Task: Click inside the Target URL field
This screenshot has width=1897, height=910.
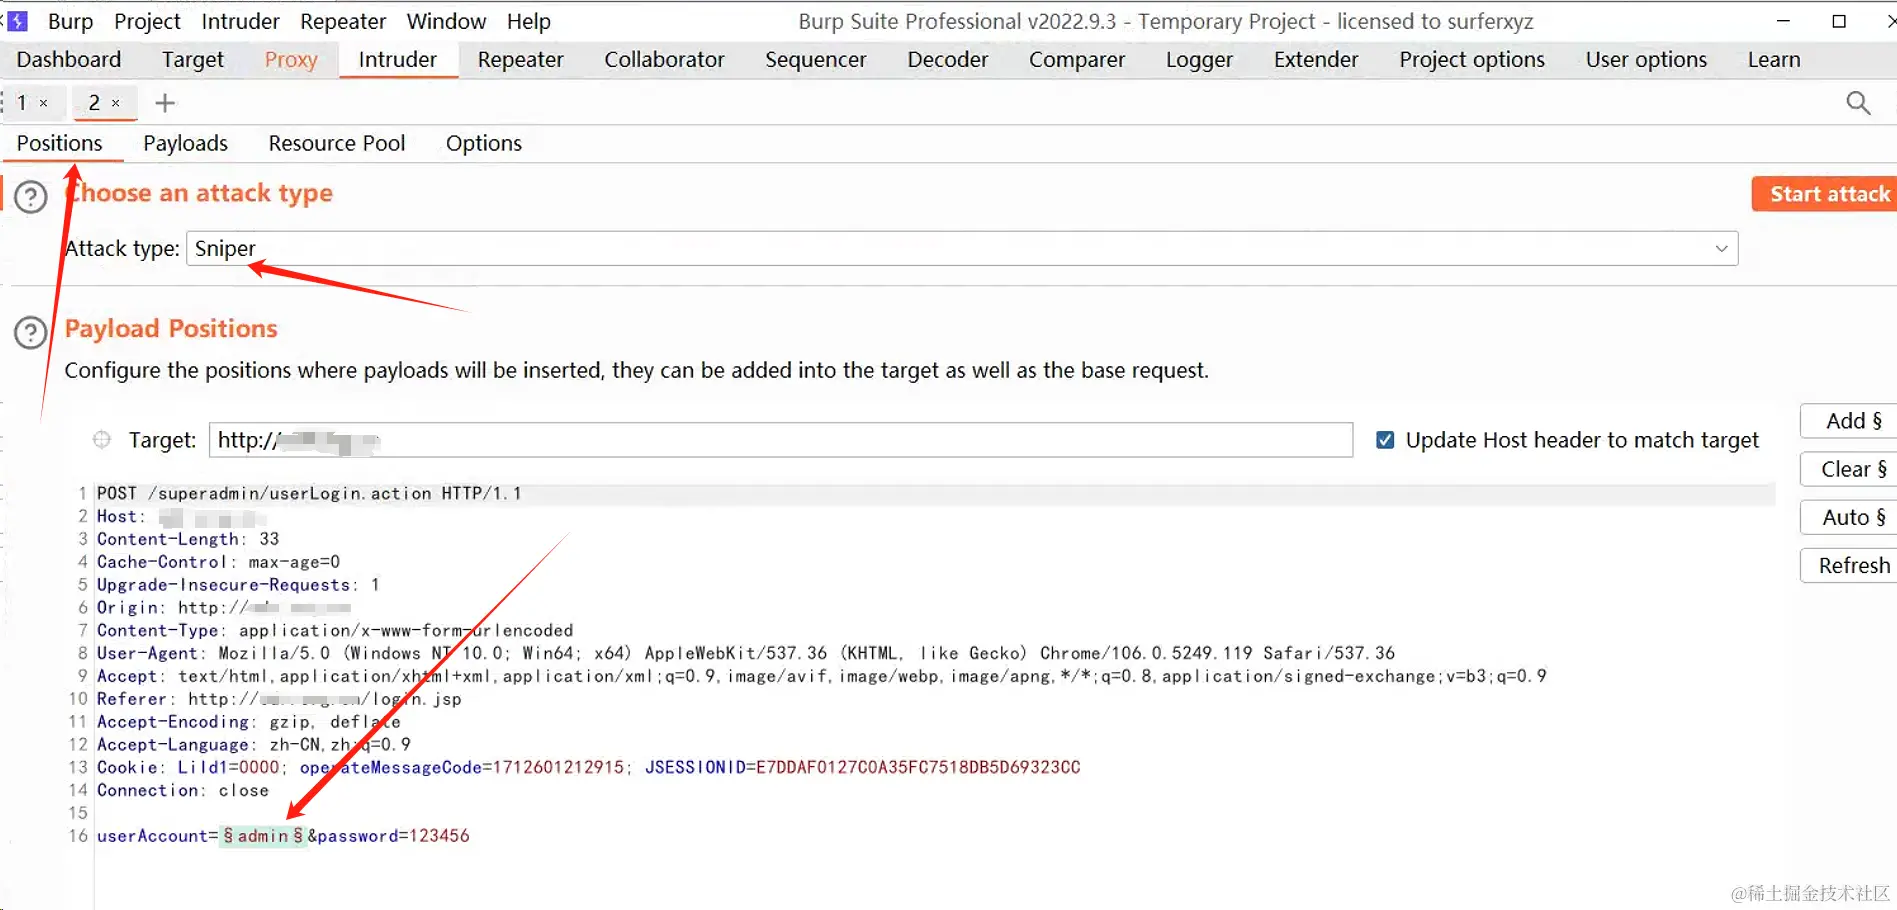Action: pos(781,440)
